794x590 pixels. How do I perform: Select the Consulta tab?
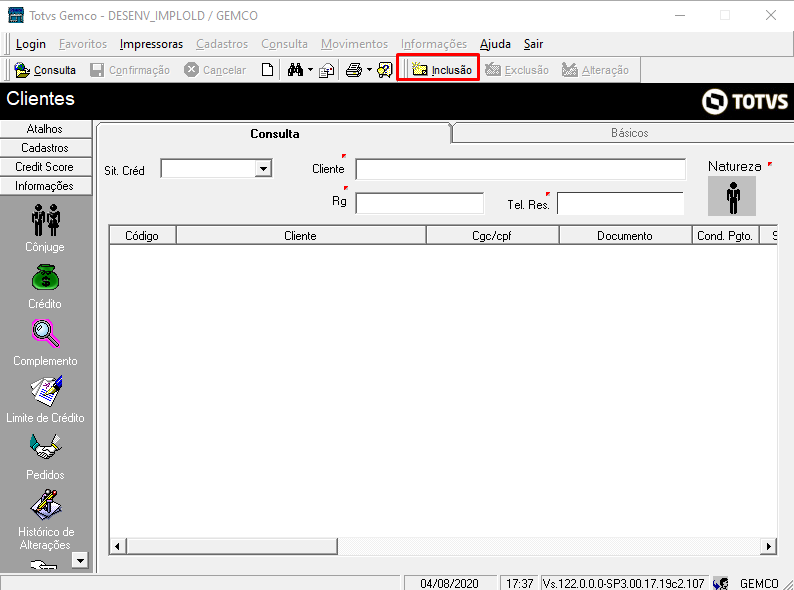[x=274, y=134]
